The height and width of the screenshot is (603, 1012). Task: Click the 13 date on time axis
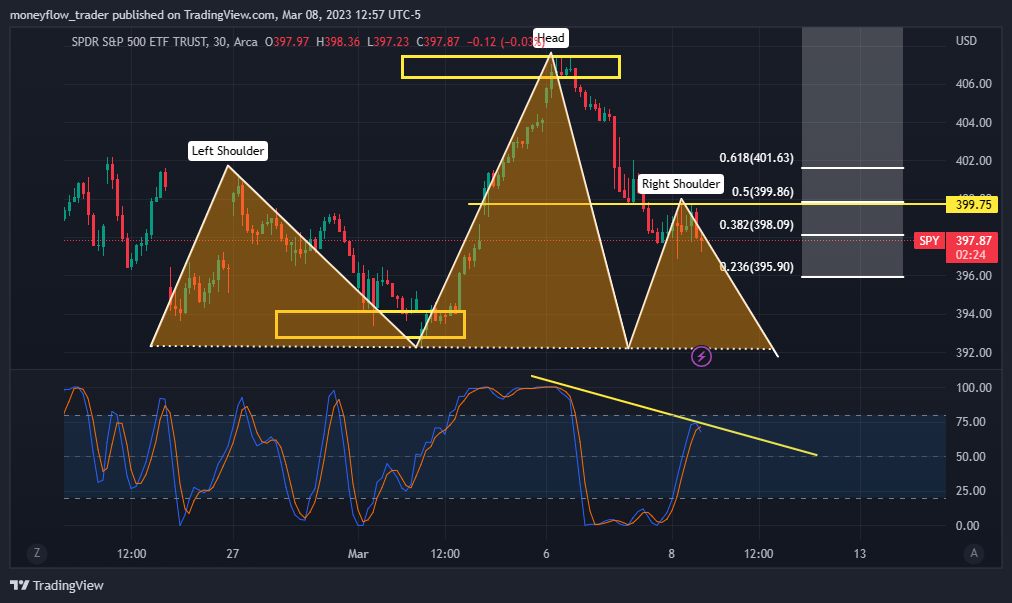pyautogui.click(x=860, y=554)
